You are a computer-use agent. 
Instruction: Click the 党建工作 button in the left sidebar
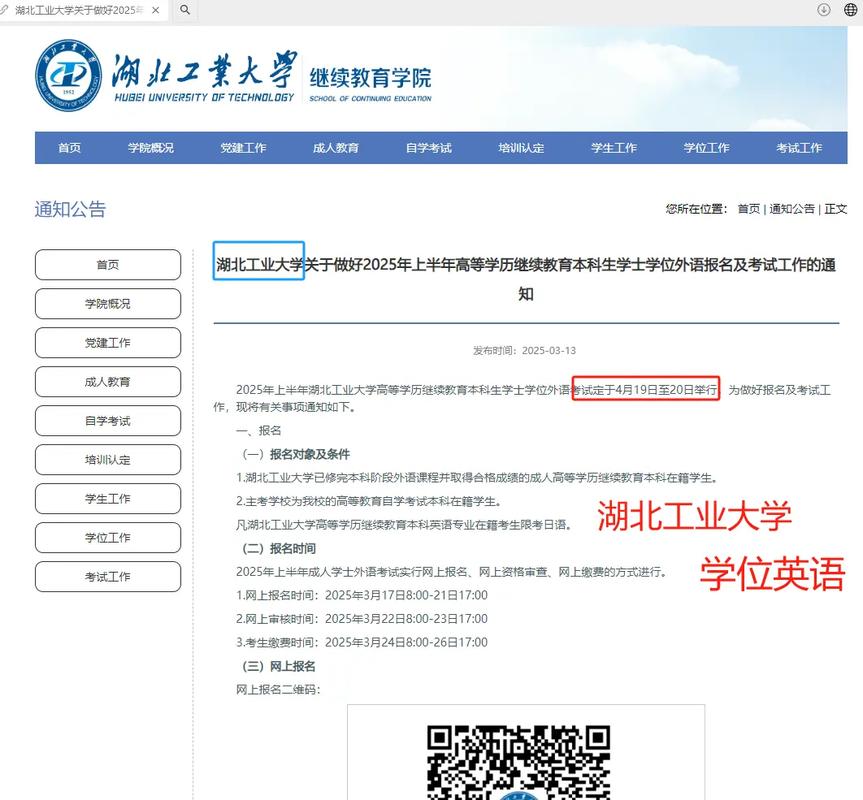coord(107,342)
